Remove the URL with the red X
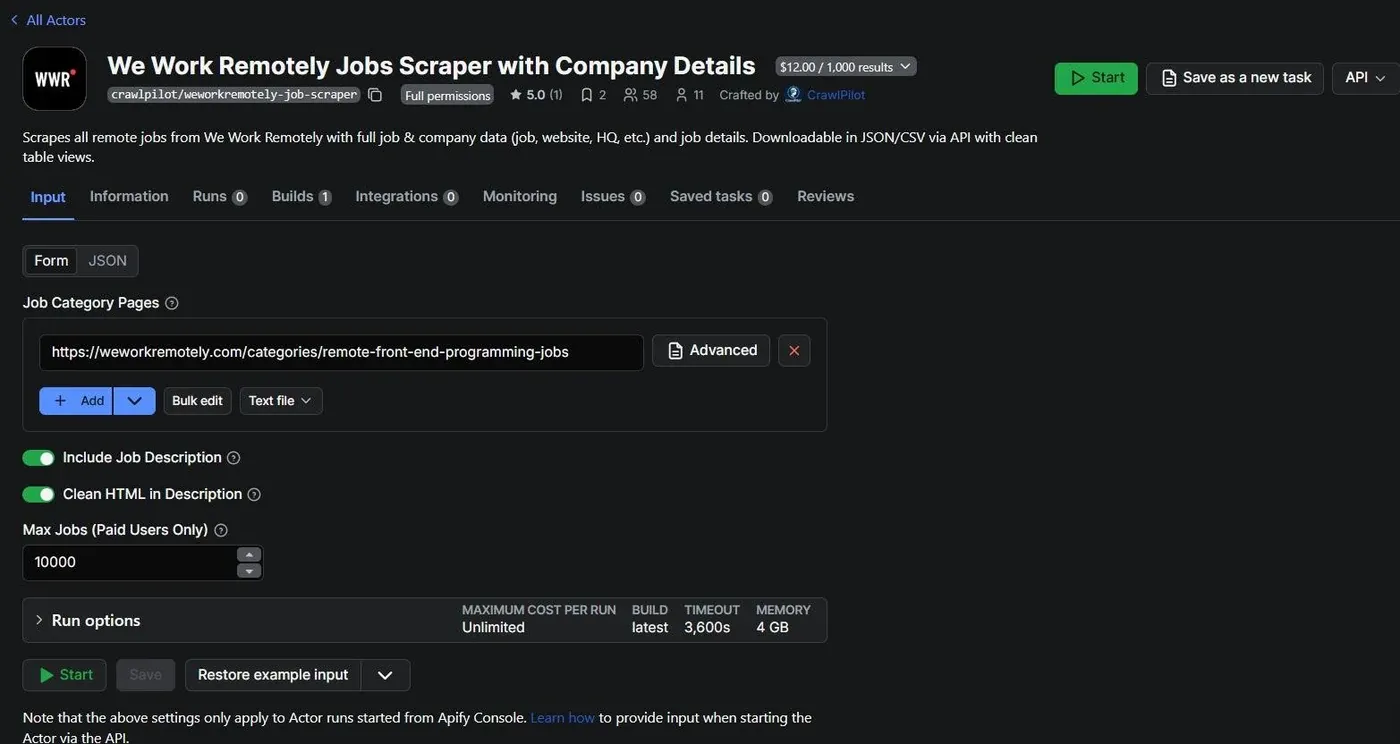1400x744 pixels. (794, 351)
